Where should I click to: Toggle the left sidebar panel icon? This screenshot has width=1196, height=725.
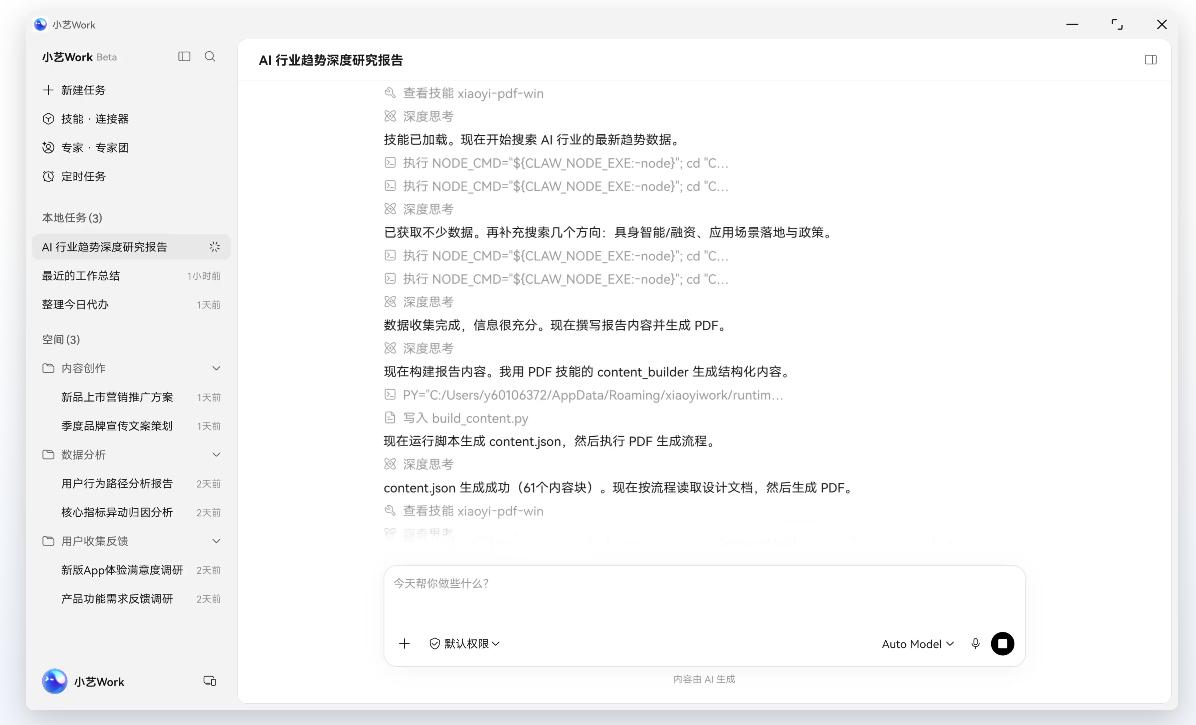point(184,56)
